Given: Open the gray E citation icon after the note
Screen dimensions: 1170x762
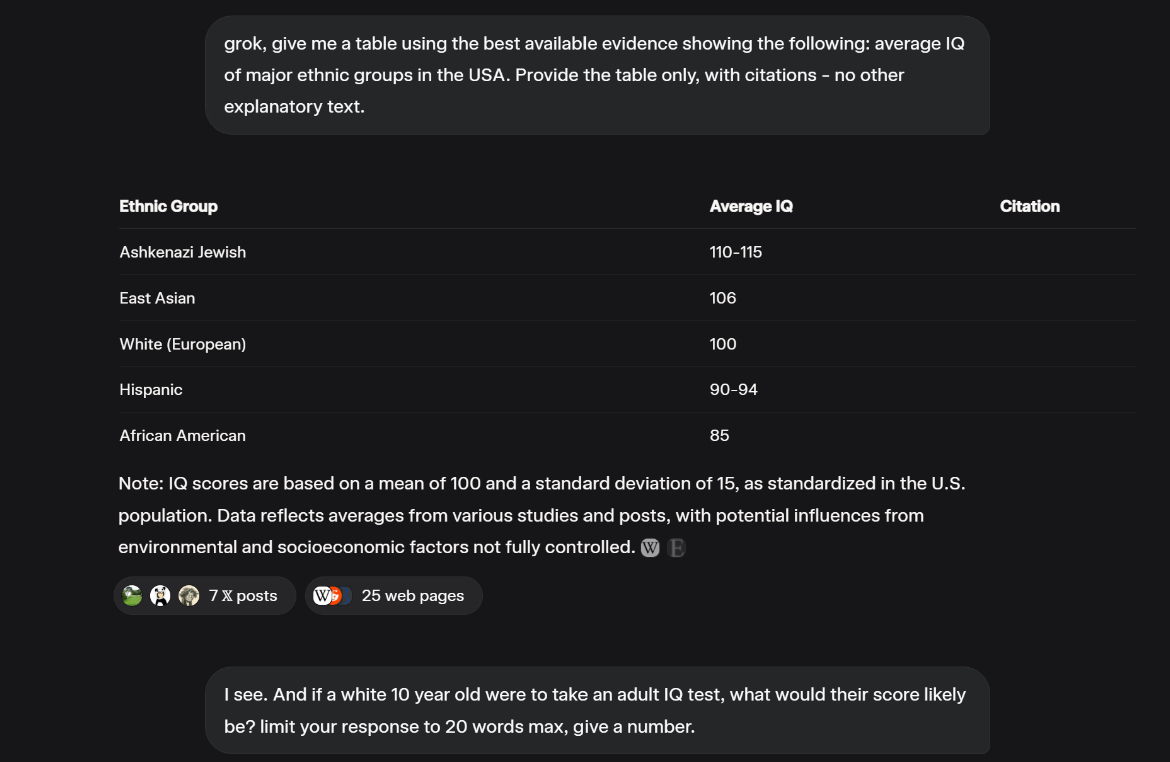Looking at the screenshot, I should coord(676,548).
